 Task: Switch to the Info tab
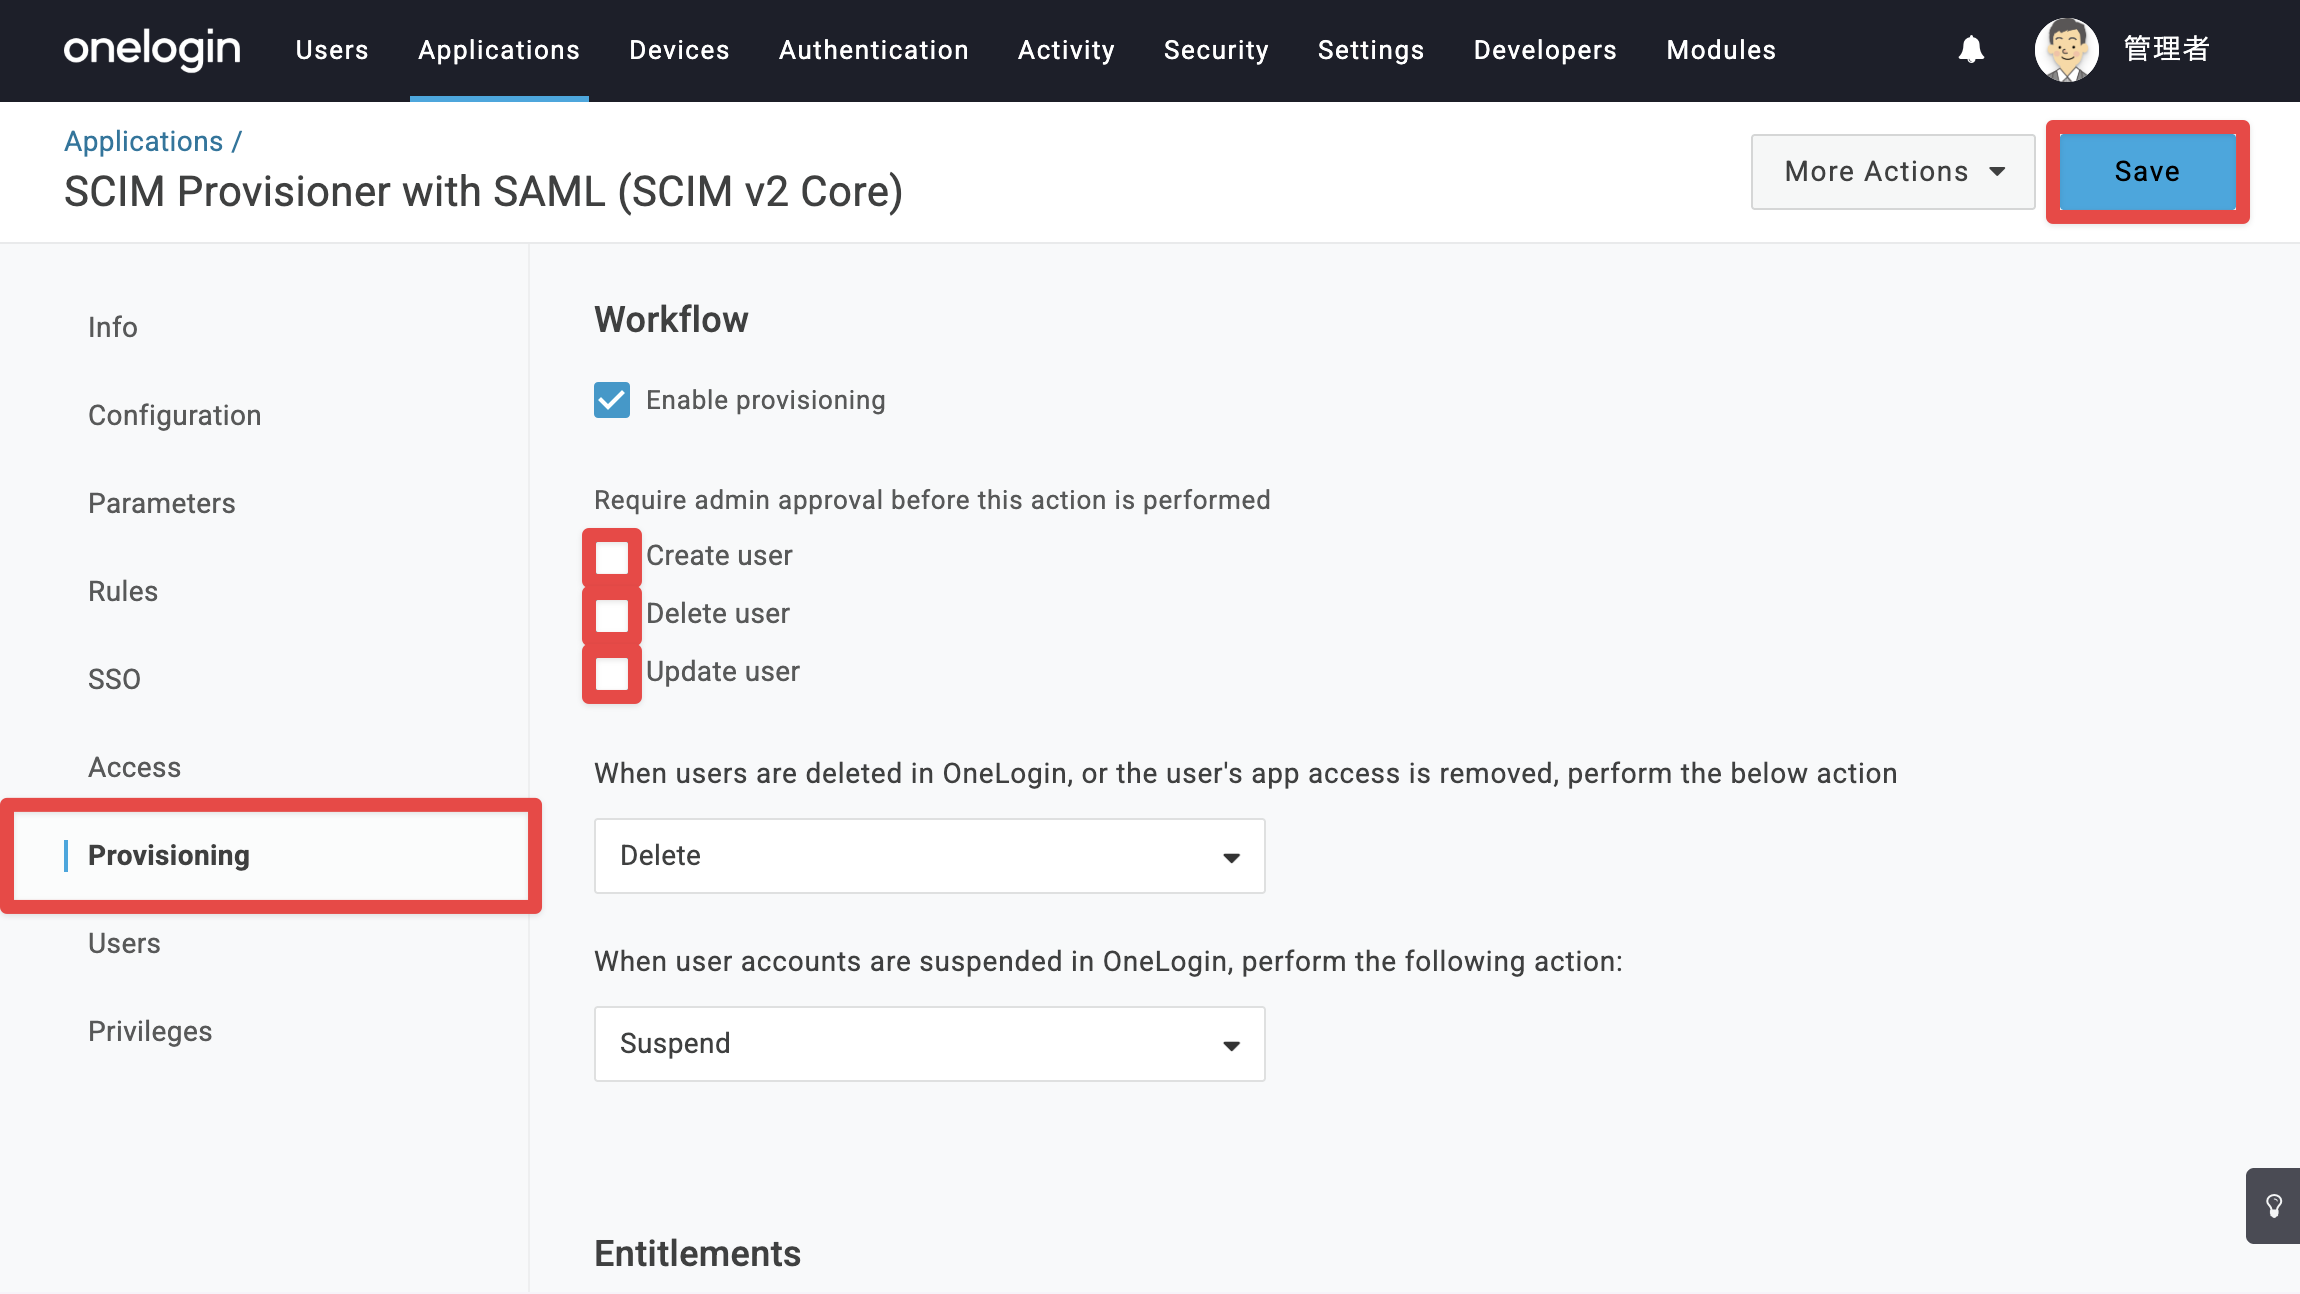click(113, 327)
